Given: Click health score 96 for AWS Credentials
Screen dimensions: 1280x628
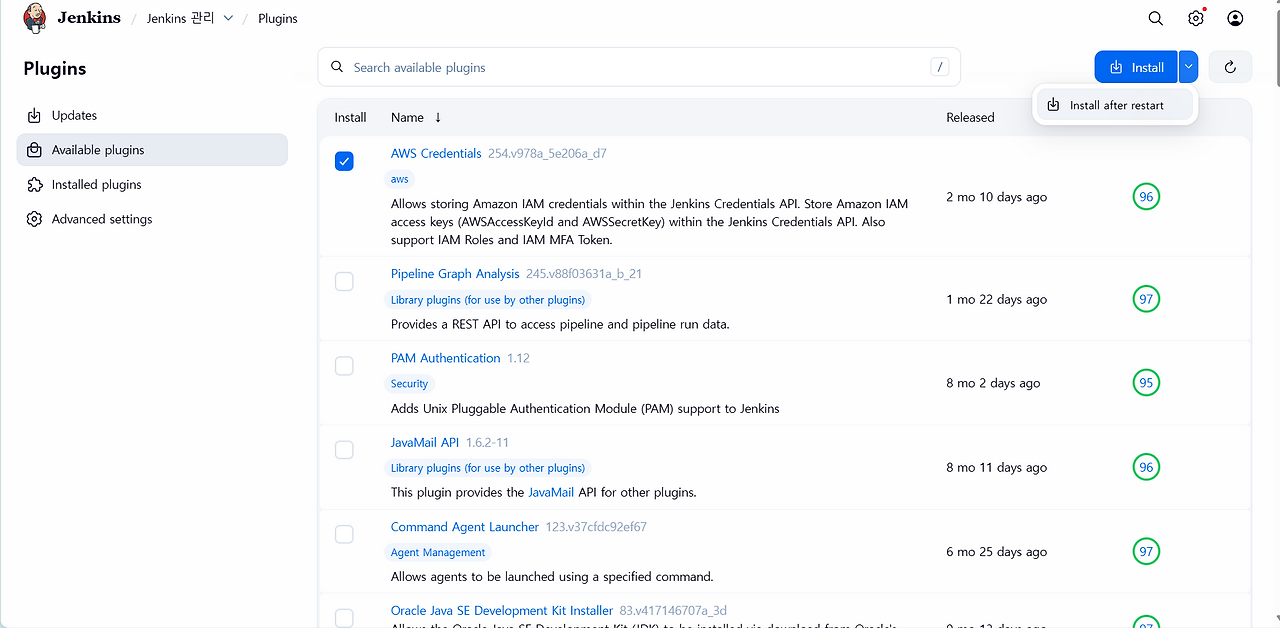Looking at the screenshot, I should tap(1146, 197).
